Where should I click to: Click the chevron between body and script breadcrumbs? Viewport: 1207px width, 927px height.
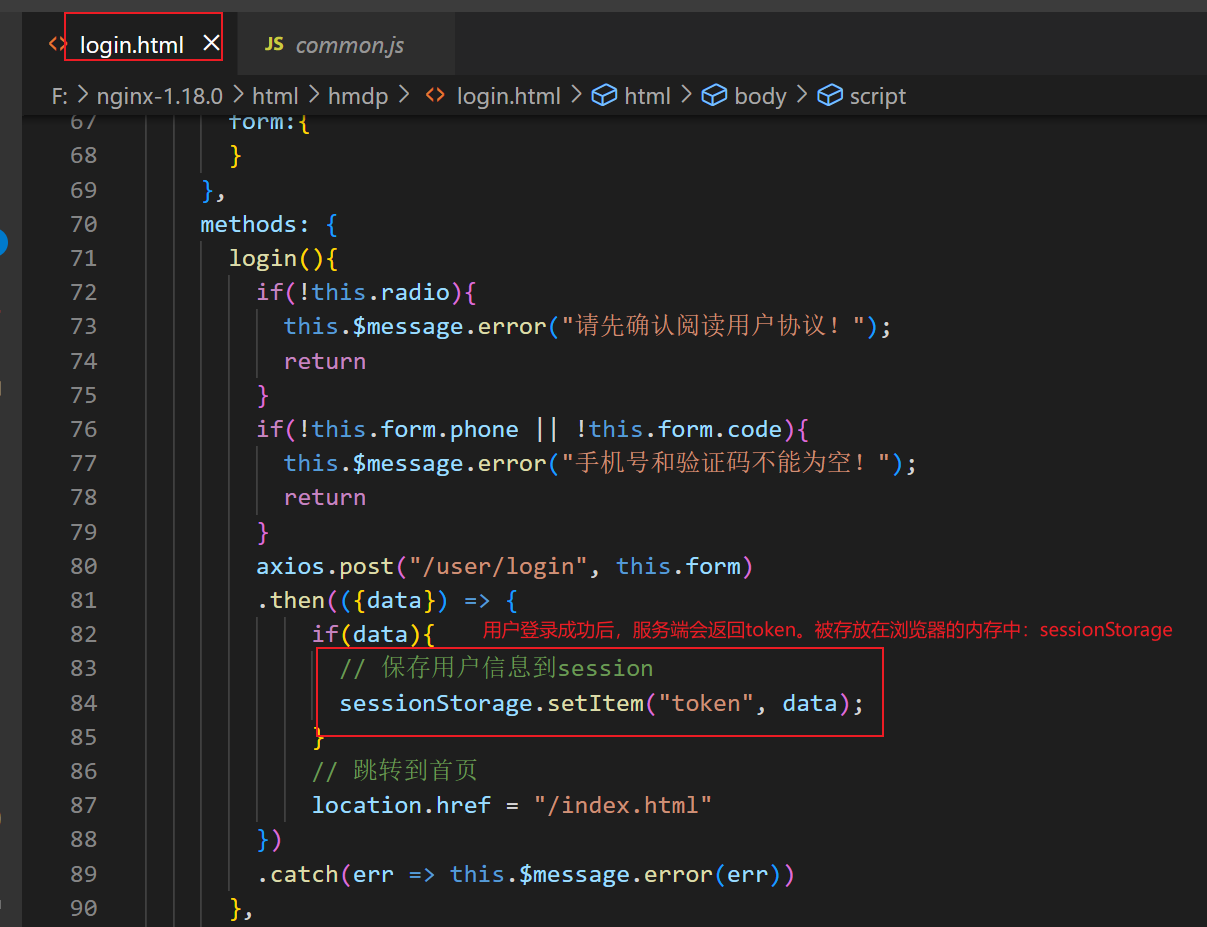coord(802,96)
